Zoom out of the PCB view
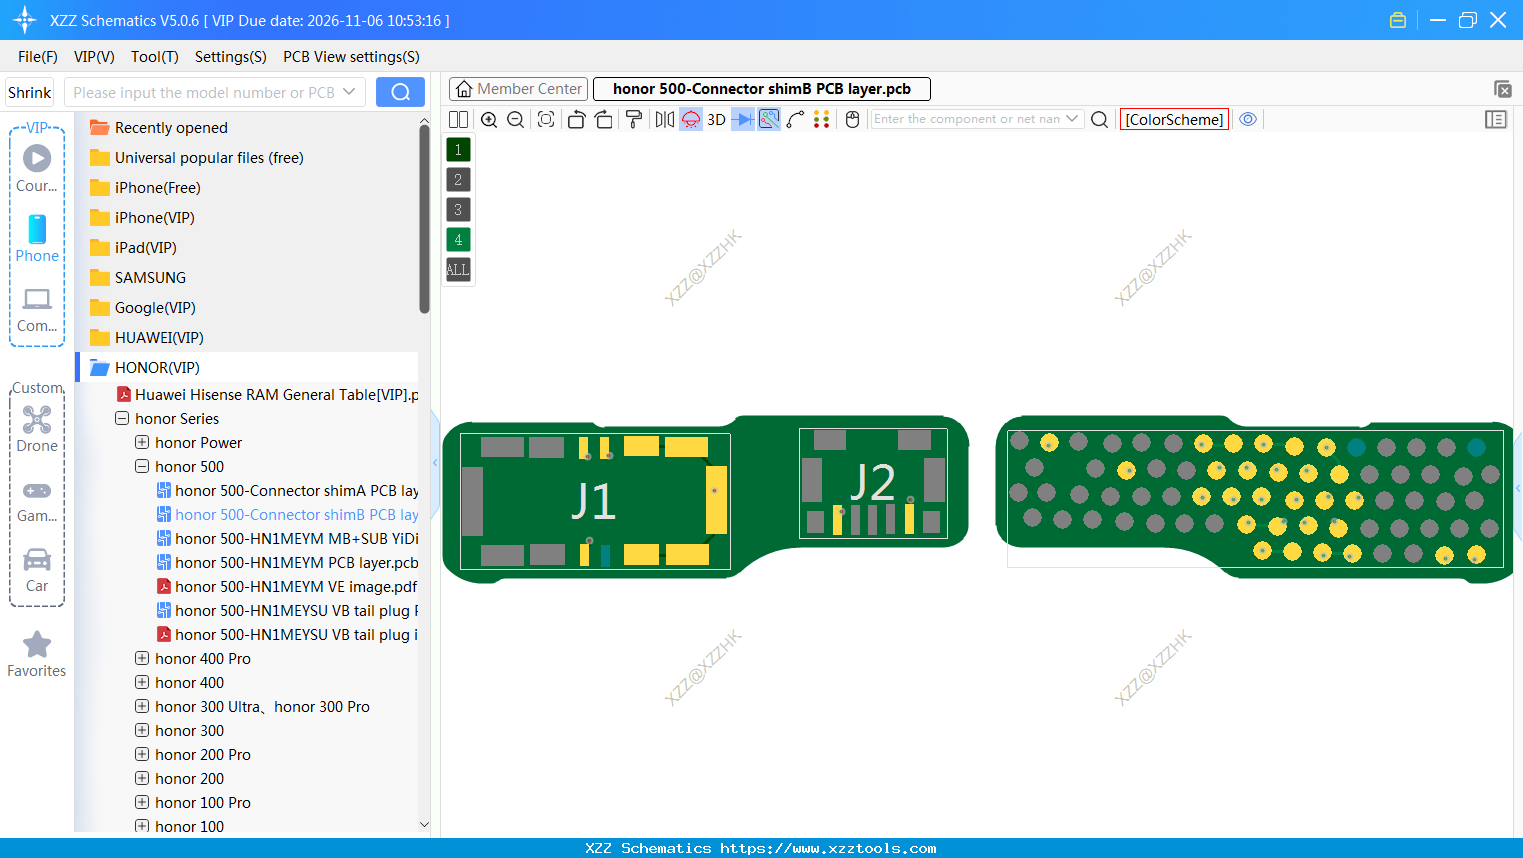The height and width of the screenshot is (858, 1523). 516,119
